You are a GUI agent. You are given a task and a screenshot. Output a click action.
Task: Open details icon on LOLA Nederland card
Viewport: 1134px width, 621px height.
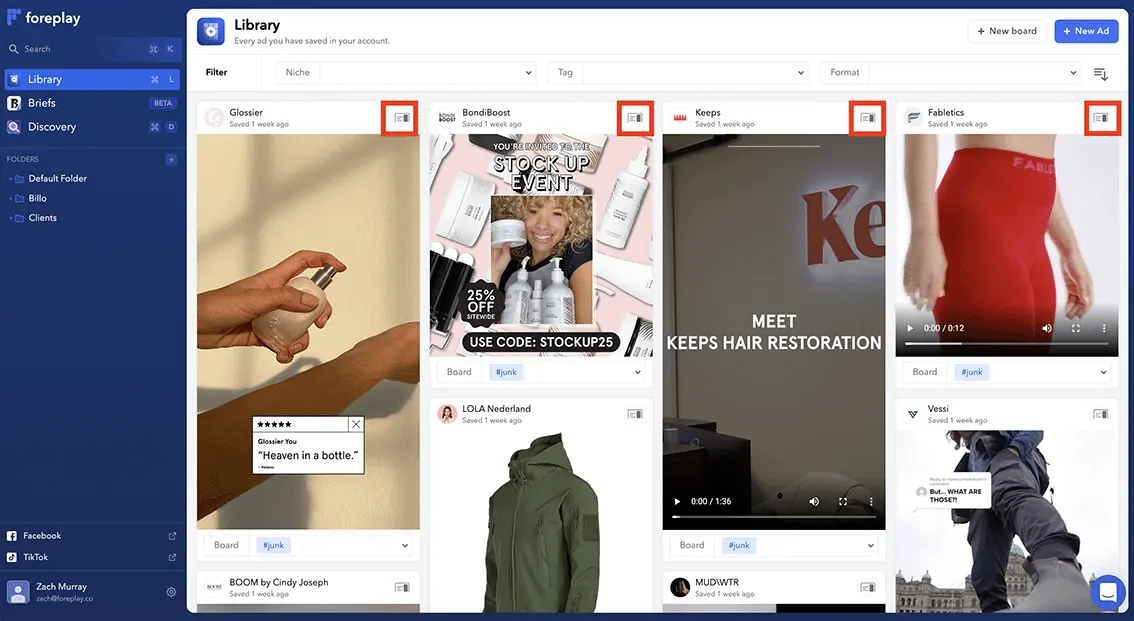[x=635, y=414]
